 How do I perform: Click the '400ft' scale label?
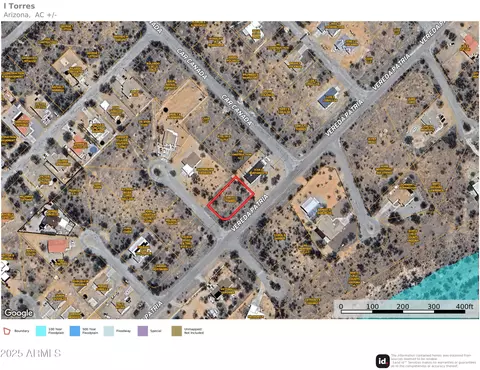click(x=464, y=306)
